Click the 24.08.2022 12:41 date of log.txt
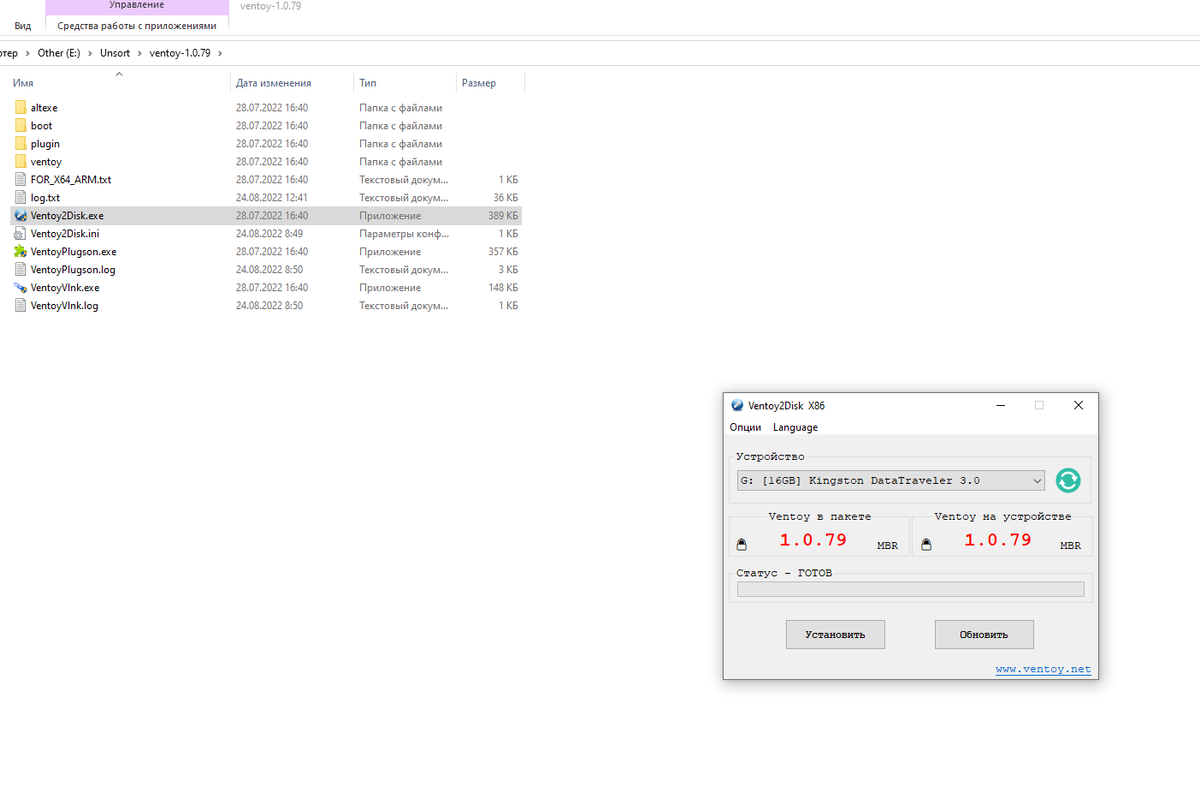Image resolution: width=1200 pixels, height=793 pixels. (x=272, y=198)
